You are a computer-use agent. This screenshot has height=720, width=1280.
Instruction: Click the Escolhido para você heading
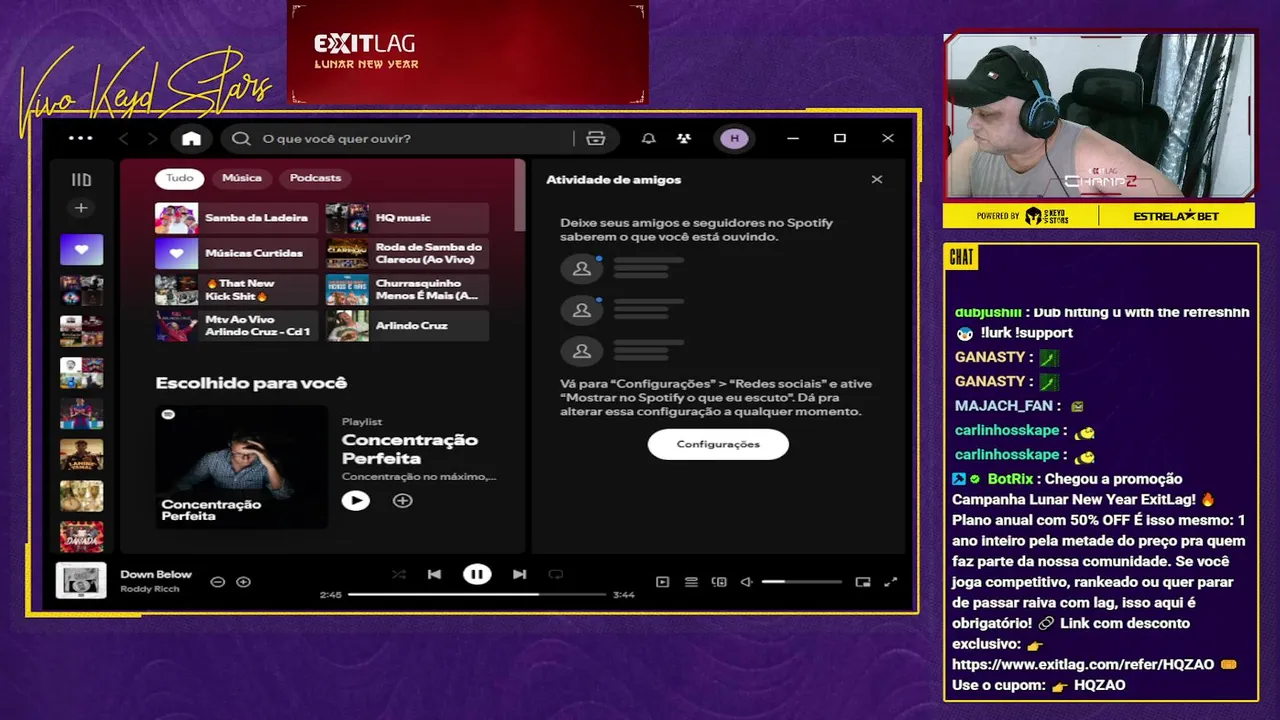251,383
